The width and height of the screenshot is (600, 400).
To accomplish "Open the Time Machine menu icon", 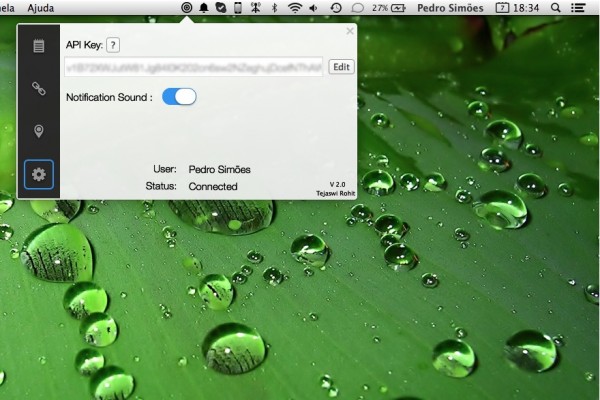I will 336,8.
